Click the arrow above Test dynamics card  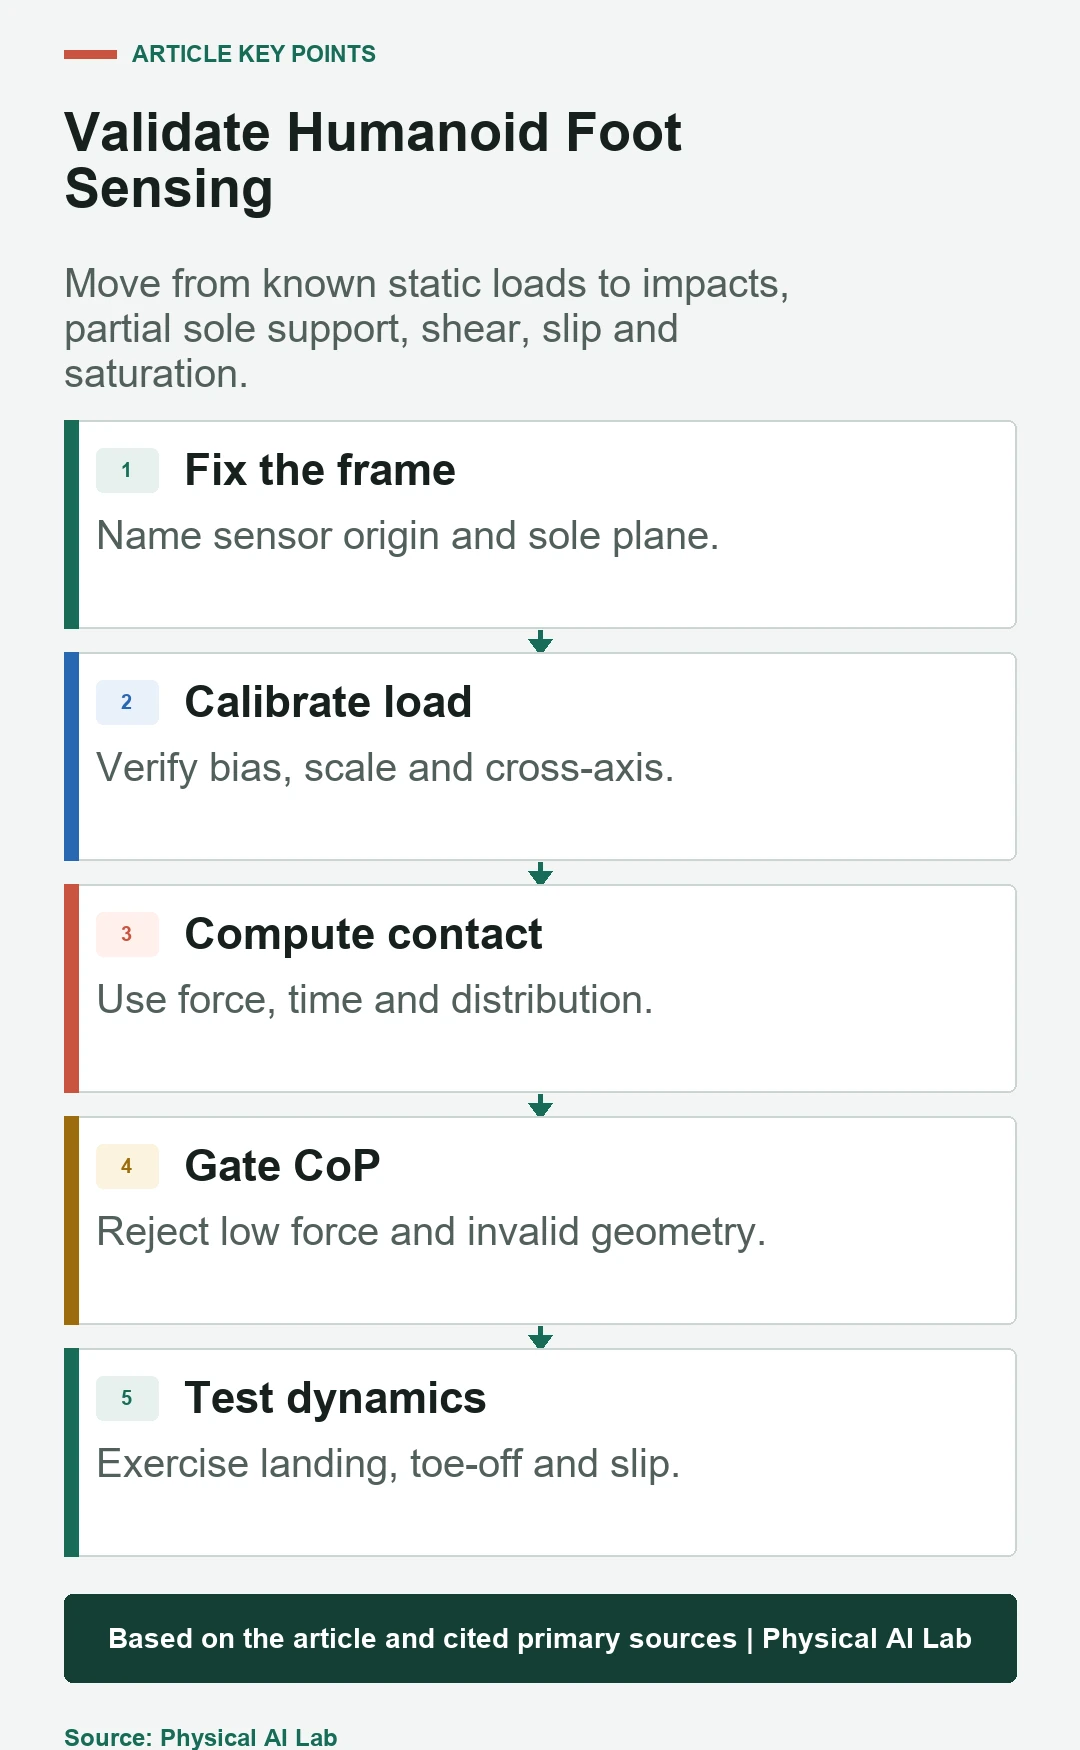(540, 1337)
